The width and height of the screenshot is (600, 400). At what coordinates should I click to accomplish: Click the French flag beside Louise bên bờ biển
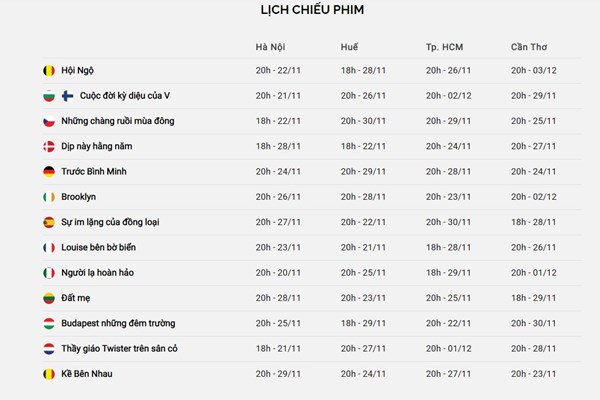[x=49, y=247]
